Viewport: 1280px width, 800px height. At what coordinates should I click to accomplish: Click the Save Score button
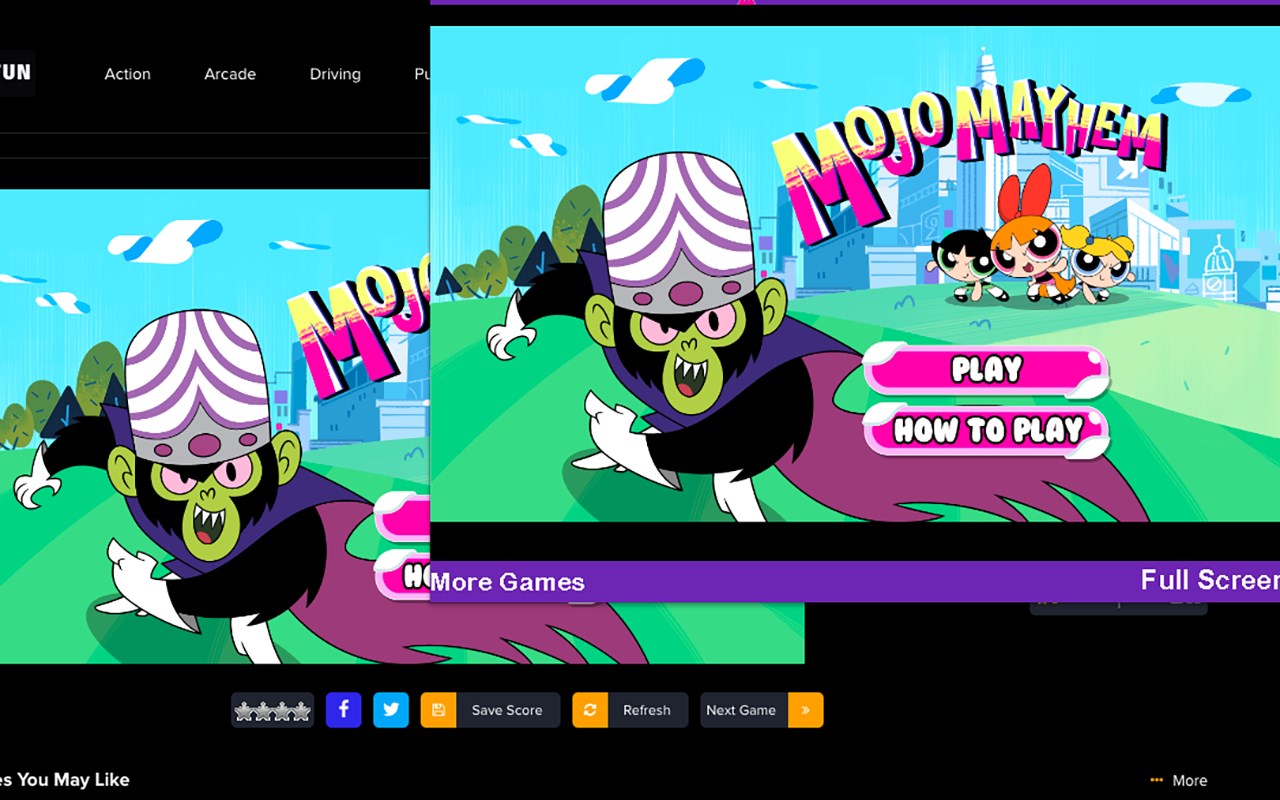(490, 710)
